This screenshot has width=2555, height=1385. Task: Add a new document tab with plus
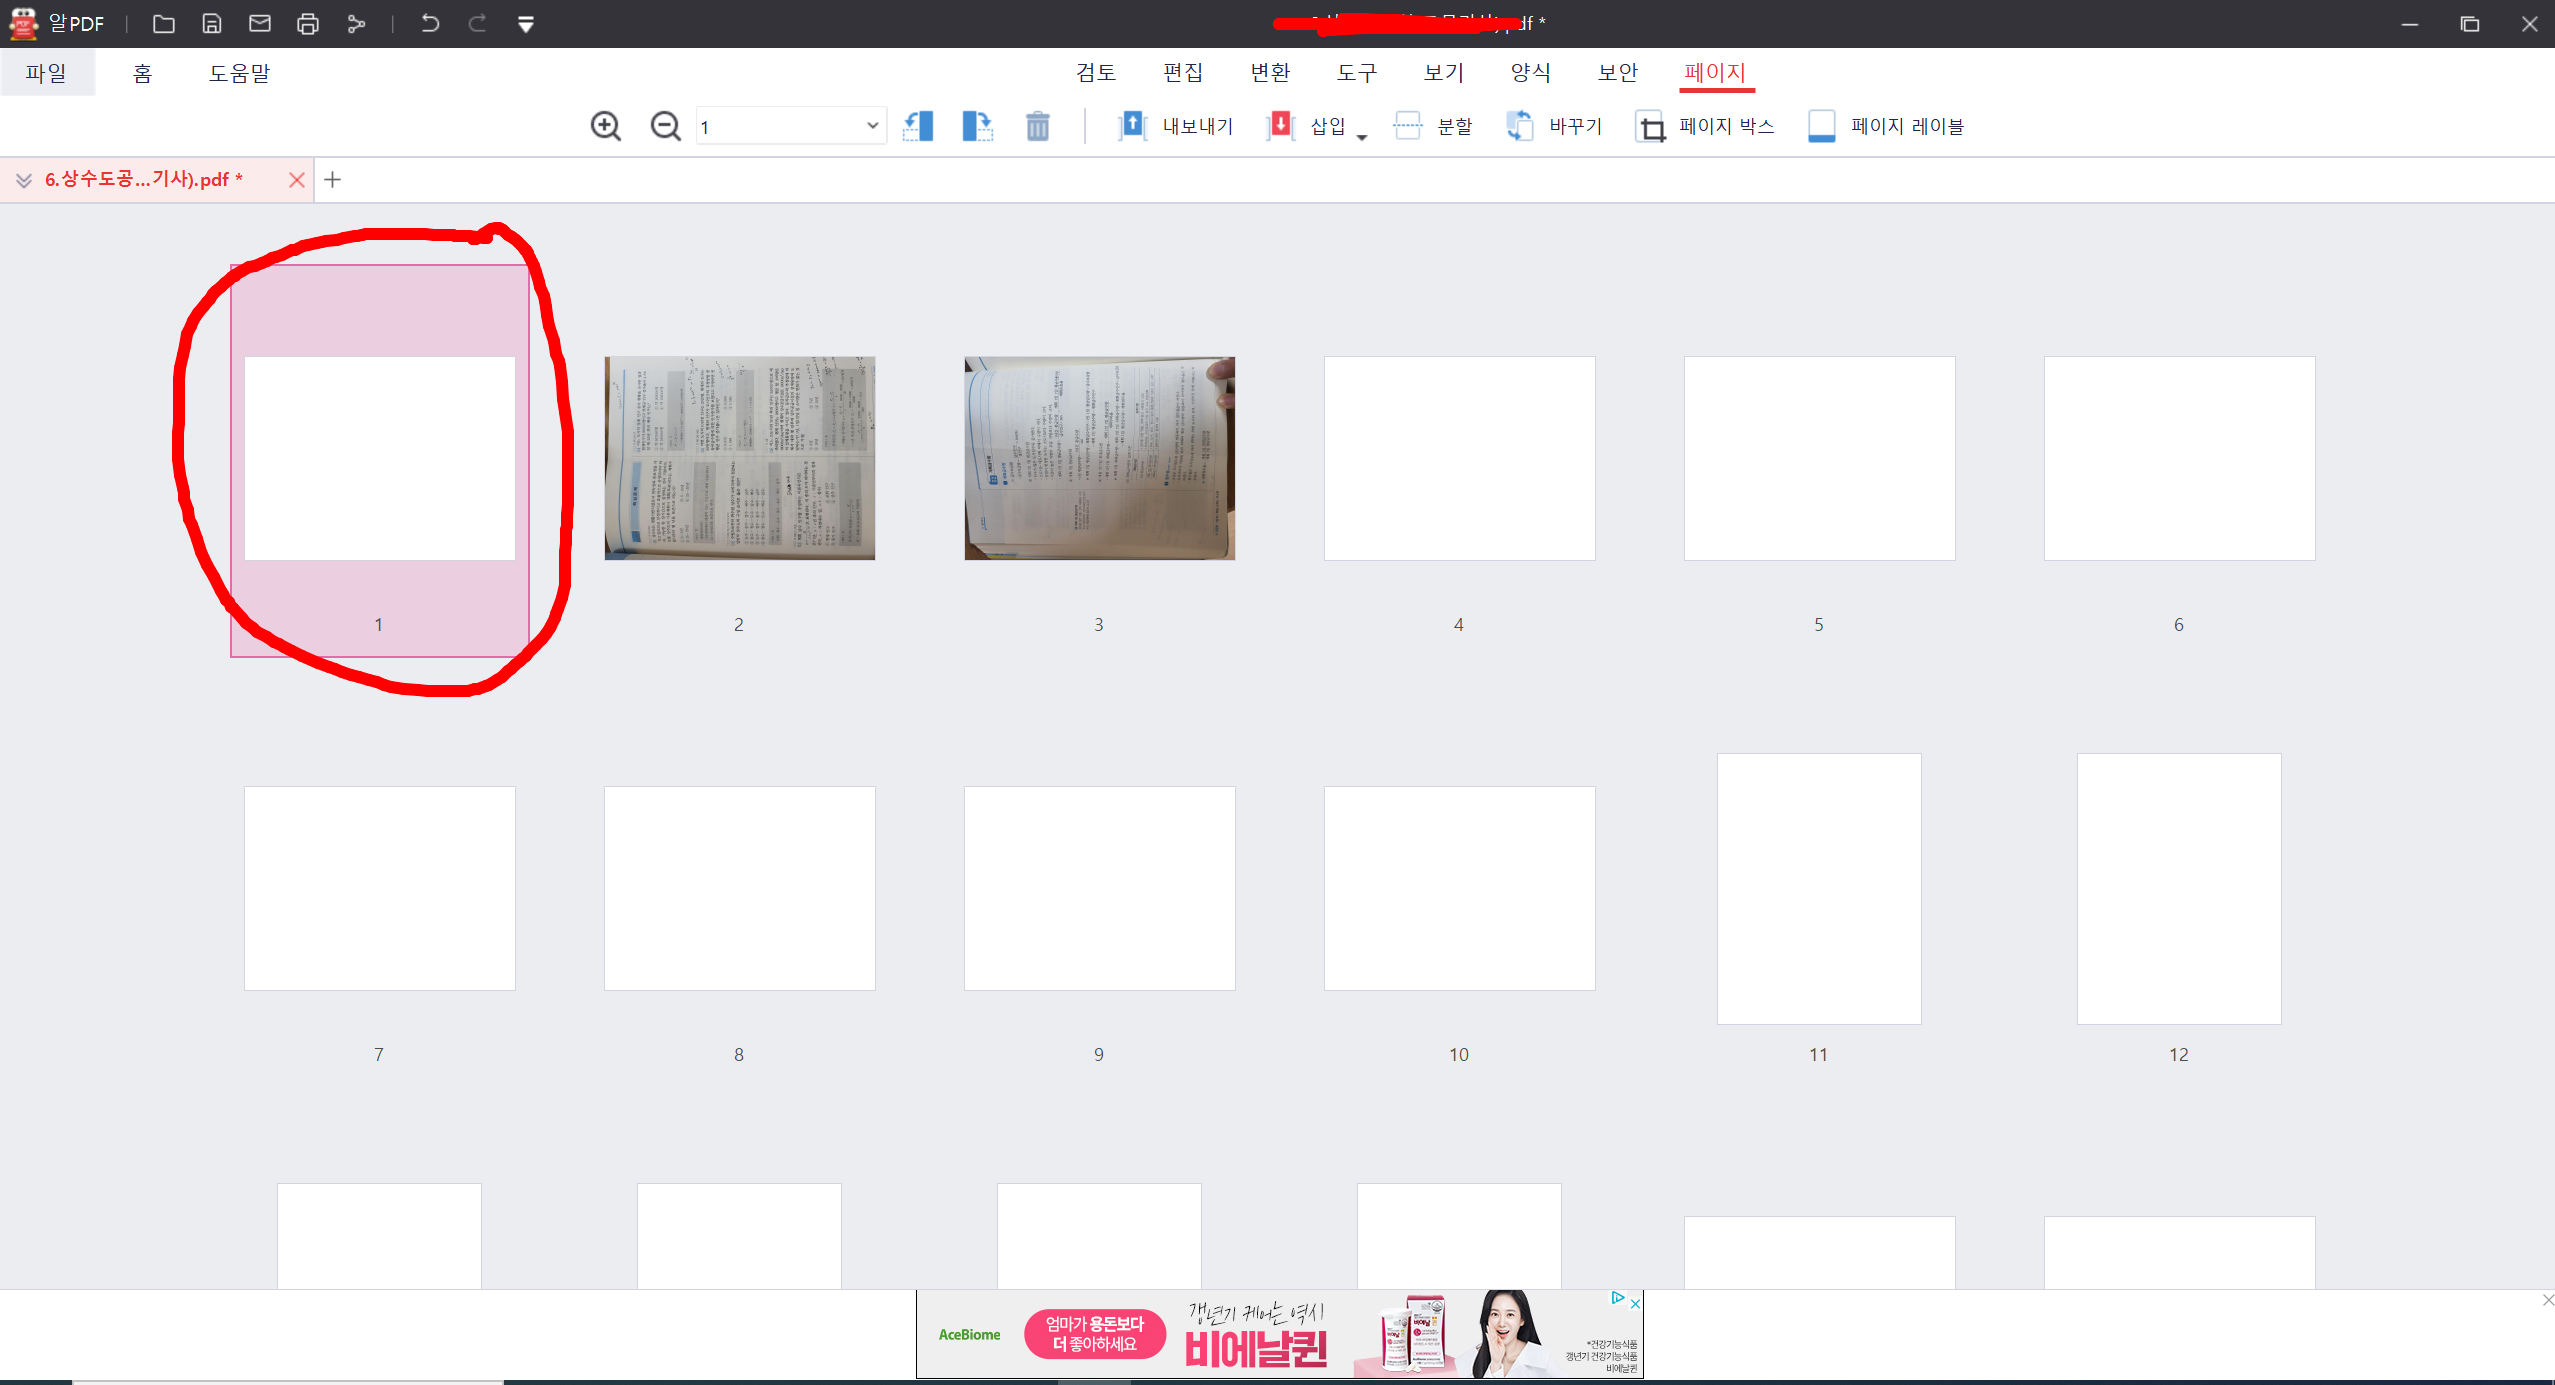333,180
